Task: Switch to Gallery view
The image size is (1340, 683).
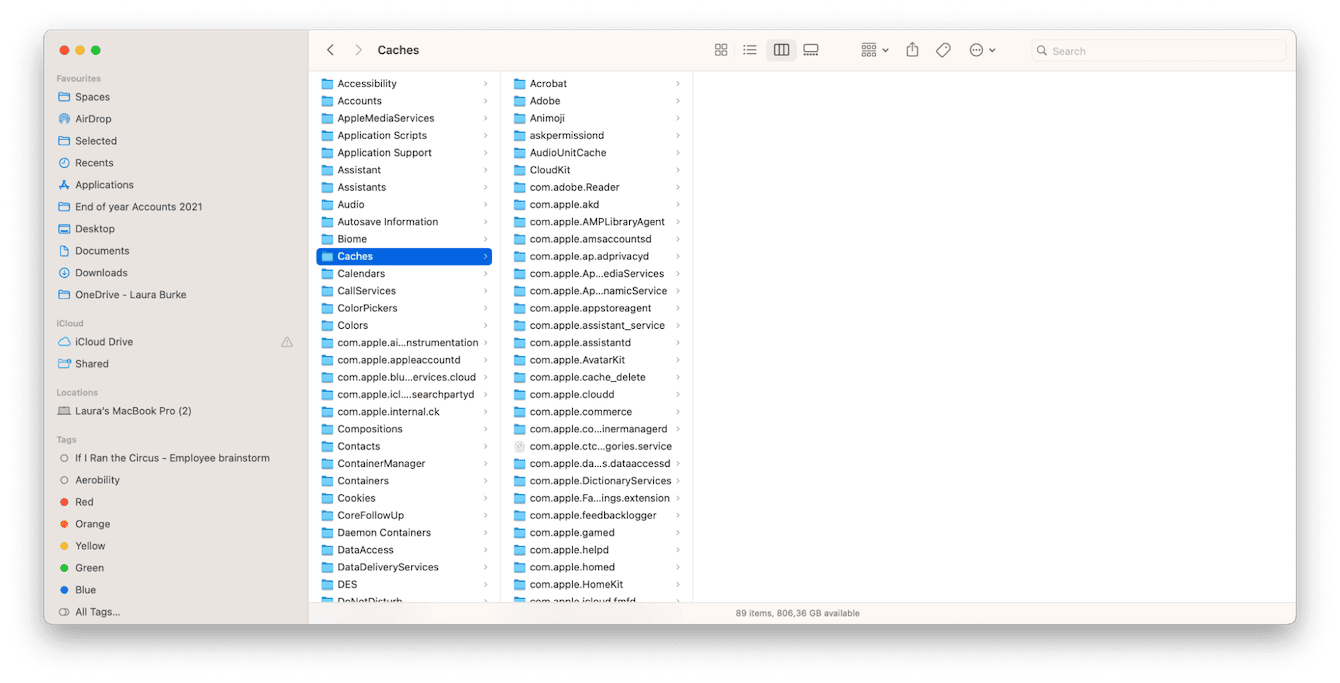Action: 811,49
